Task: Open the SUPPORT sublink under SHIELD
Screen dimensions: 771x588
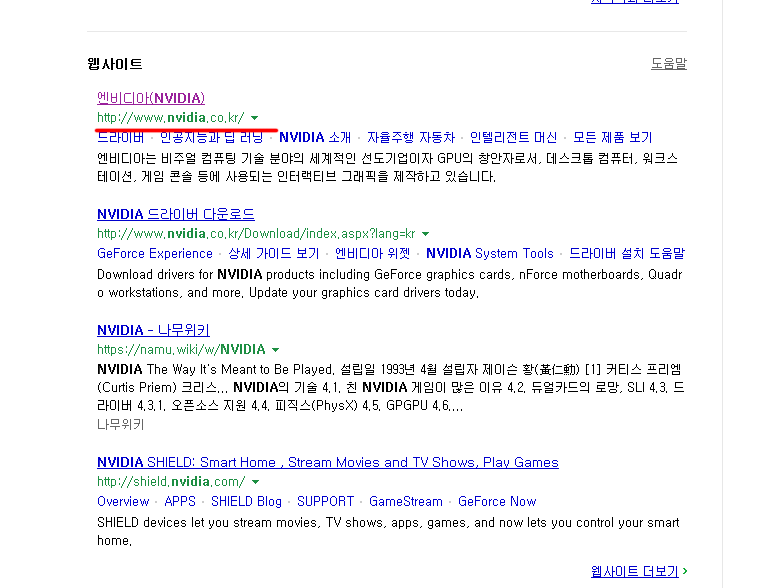Action: 326,501
